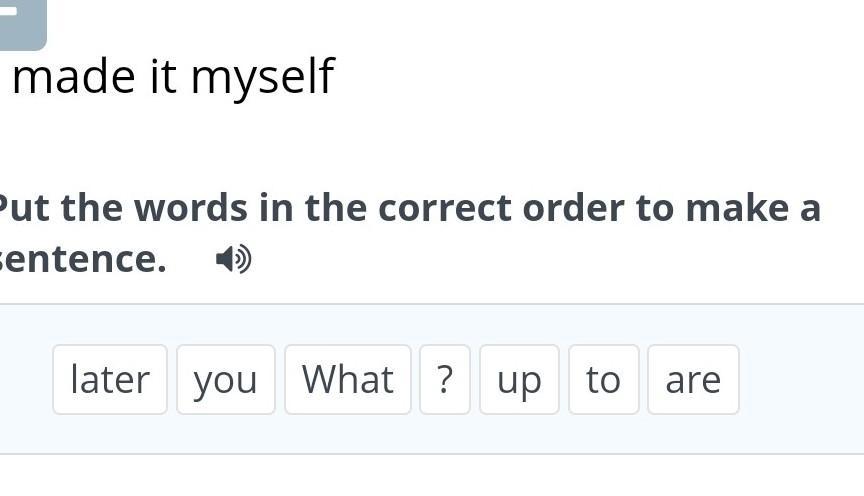This screenshot has height=496, width=864.
Task: Pick the "are" word tile
Action: [x=693, y=379]
